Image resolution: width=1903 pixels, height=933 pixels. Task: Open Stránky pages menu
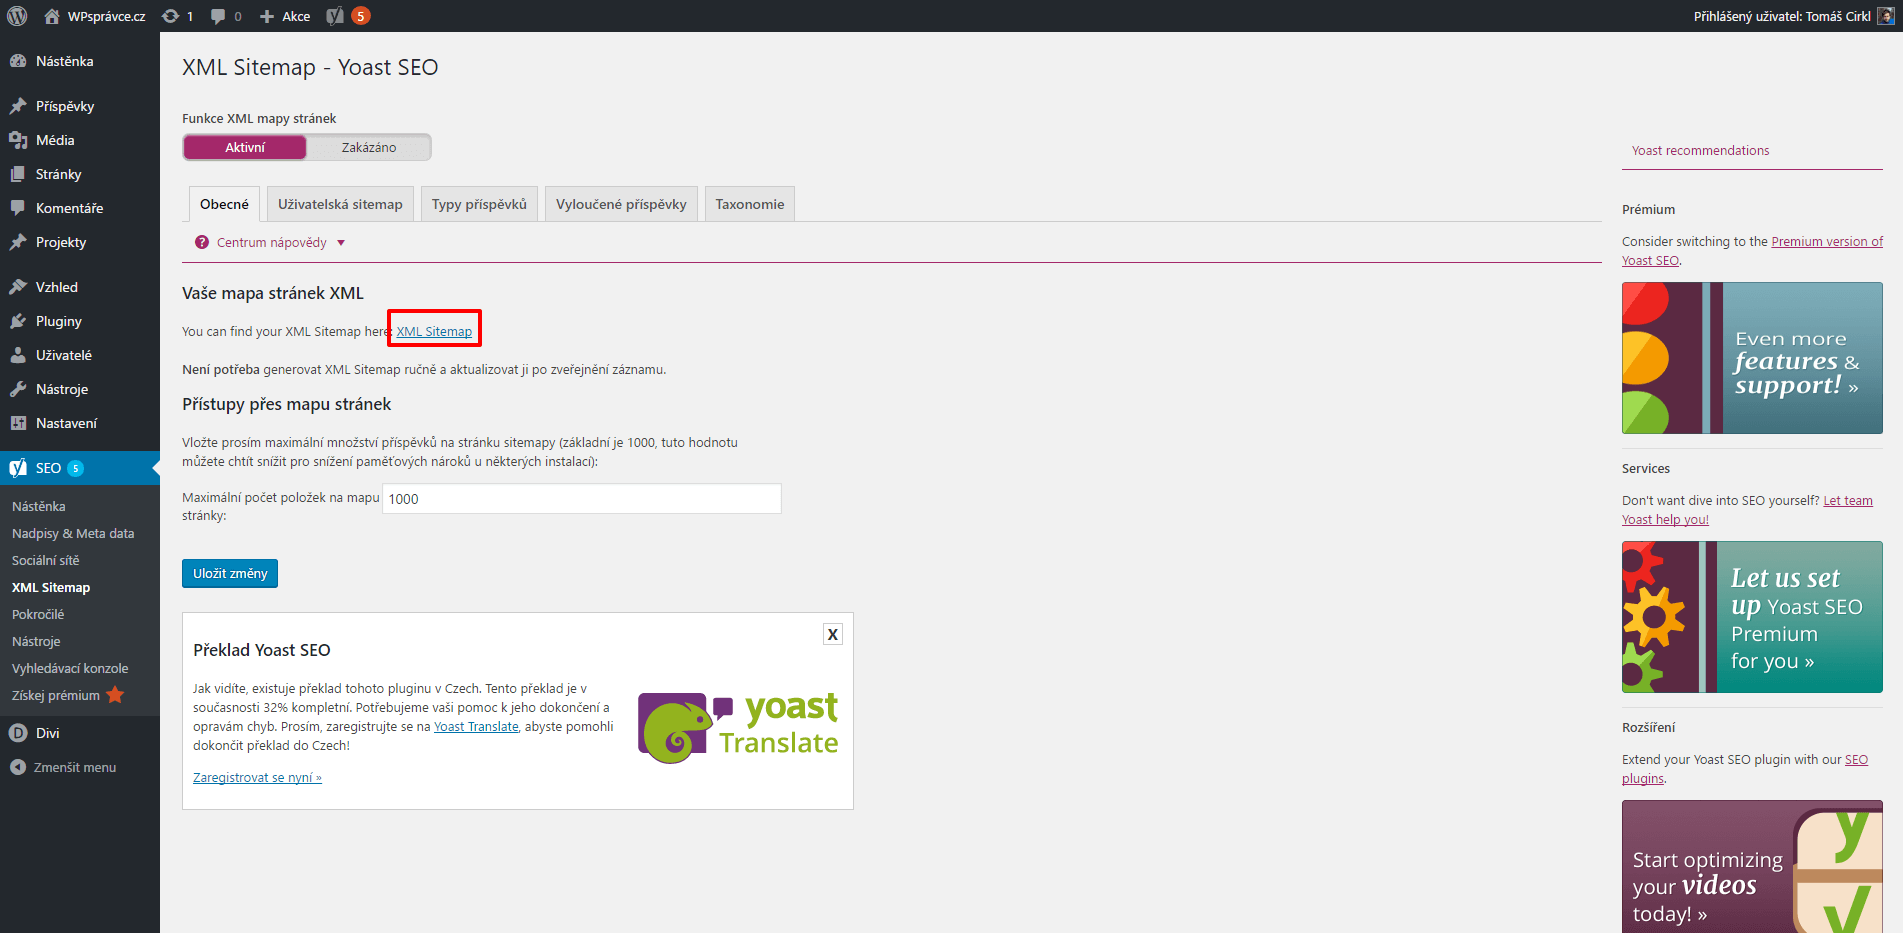coord(80,174)
